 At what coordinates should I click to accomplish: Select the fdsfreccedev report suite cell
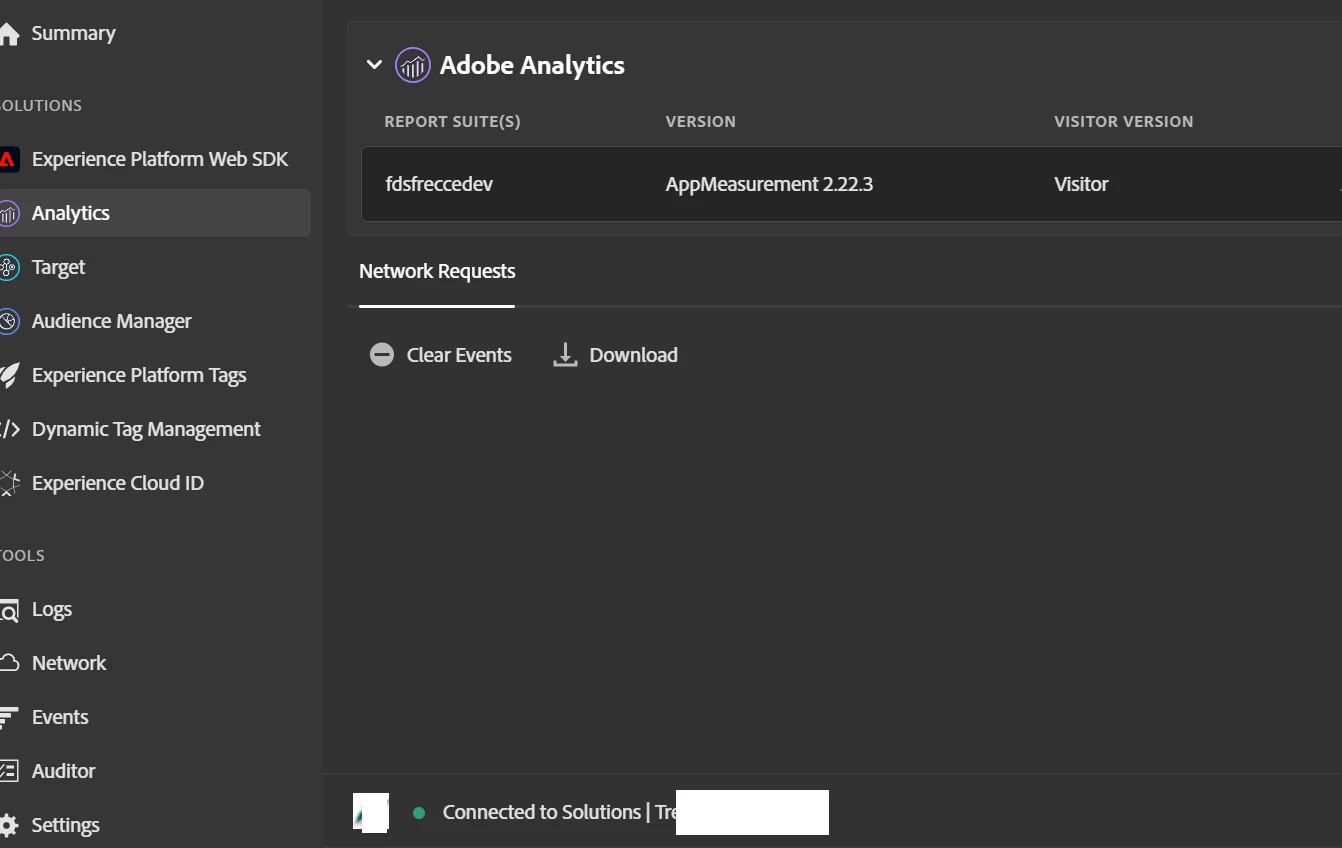tap(439, 184)
